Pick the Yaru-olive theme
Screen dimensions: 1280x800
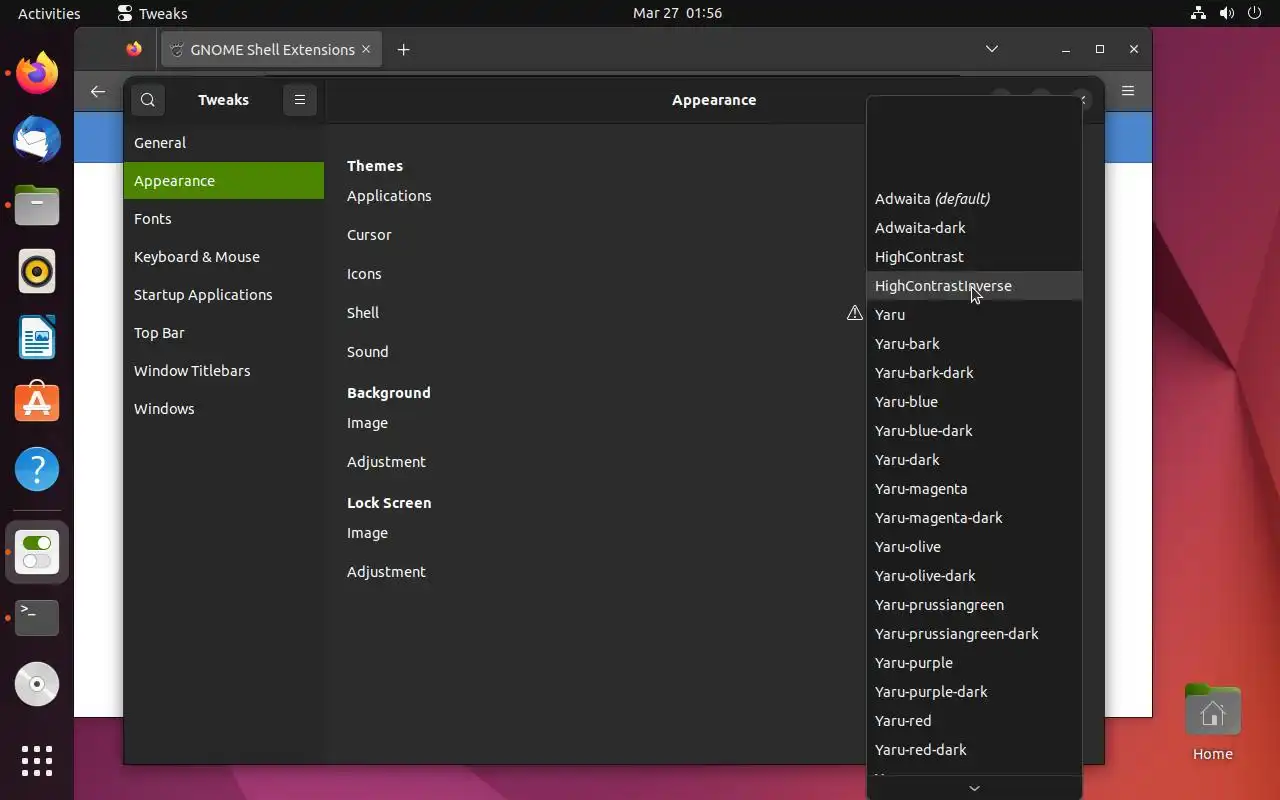click(x=974, y=547)
